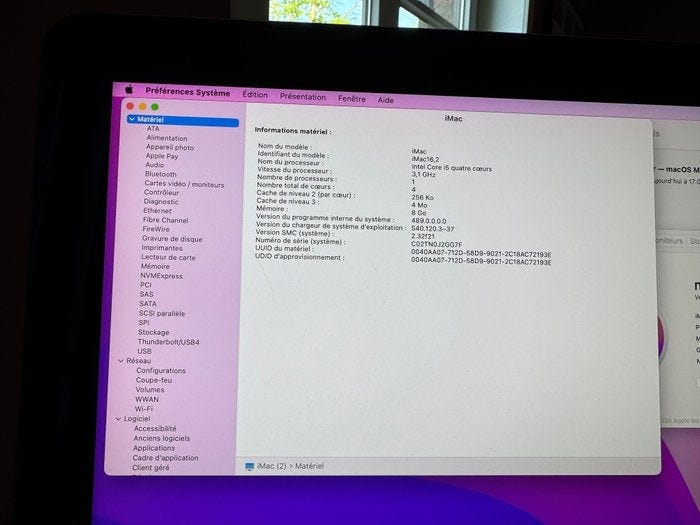Click SMC version value 2.32f21
Viewport: 700px width, 525px height.
tap(422, 236)
